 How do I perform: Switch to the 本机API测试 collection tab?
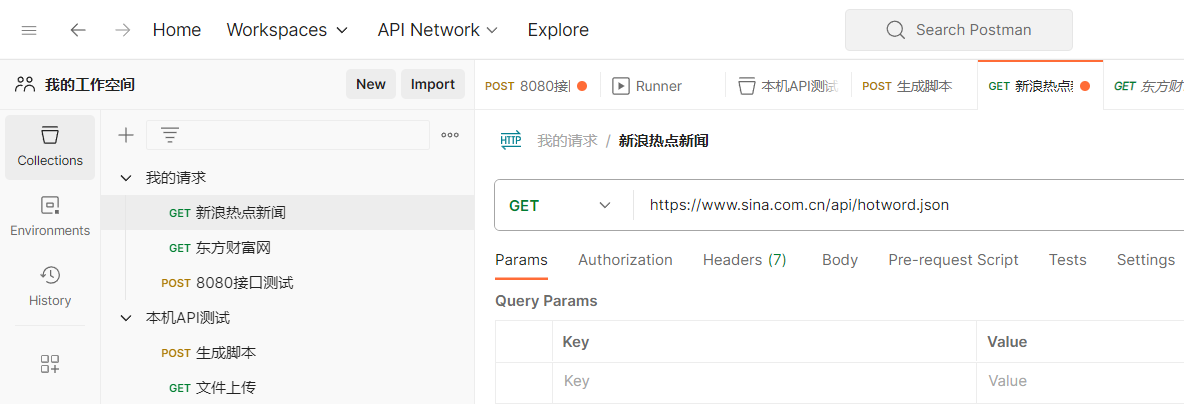(x=788, y=86)
